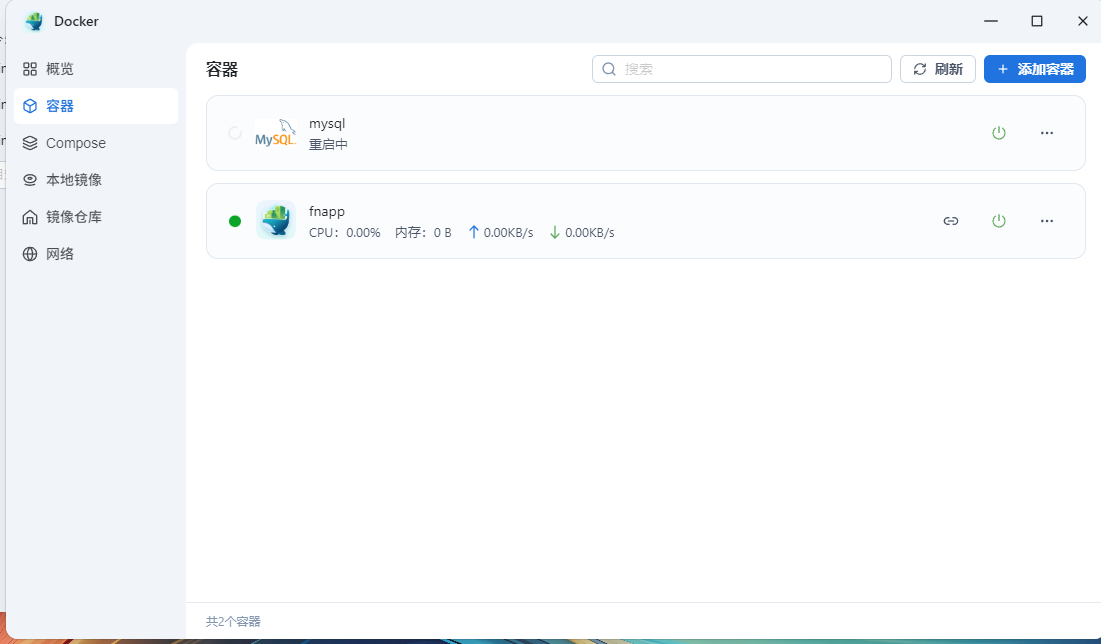
Task: Click the 镜像仓库 house icon
Action: point(29,217)
